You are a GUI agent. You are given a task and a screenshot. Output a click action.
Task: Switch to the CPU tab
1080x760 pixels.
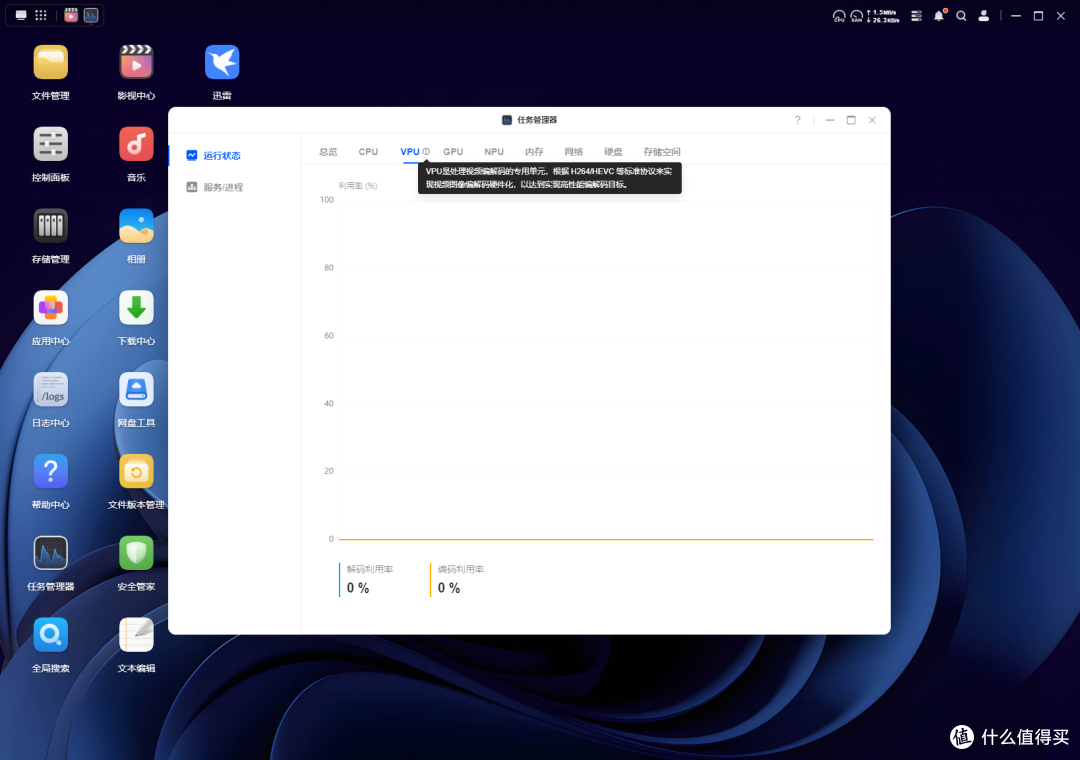pos(368,152)
